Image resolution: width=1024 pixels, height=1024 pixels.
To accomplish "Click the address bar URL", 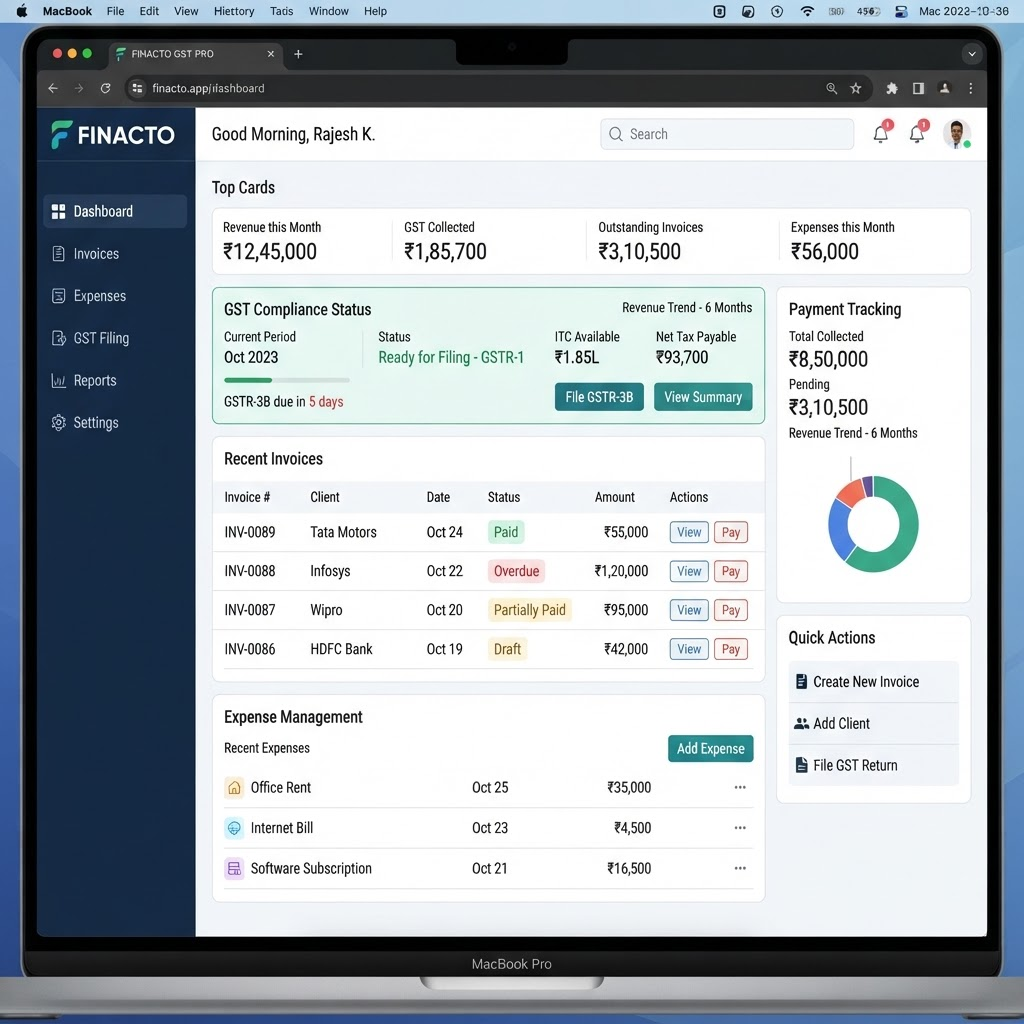I will [208, 88].
